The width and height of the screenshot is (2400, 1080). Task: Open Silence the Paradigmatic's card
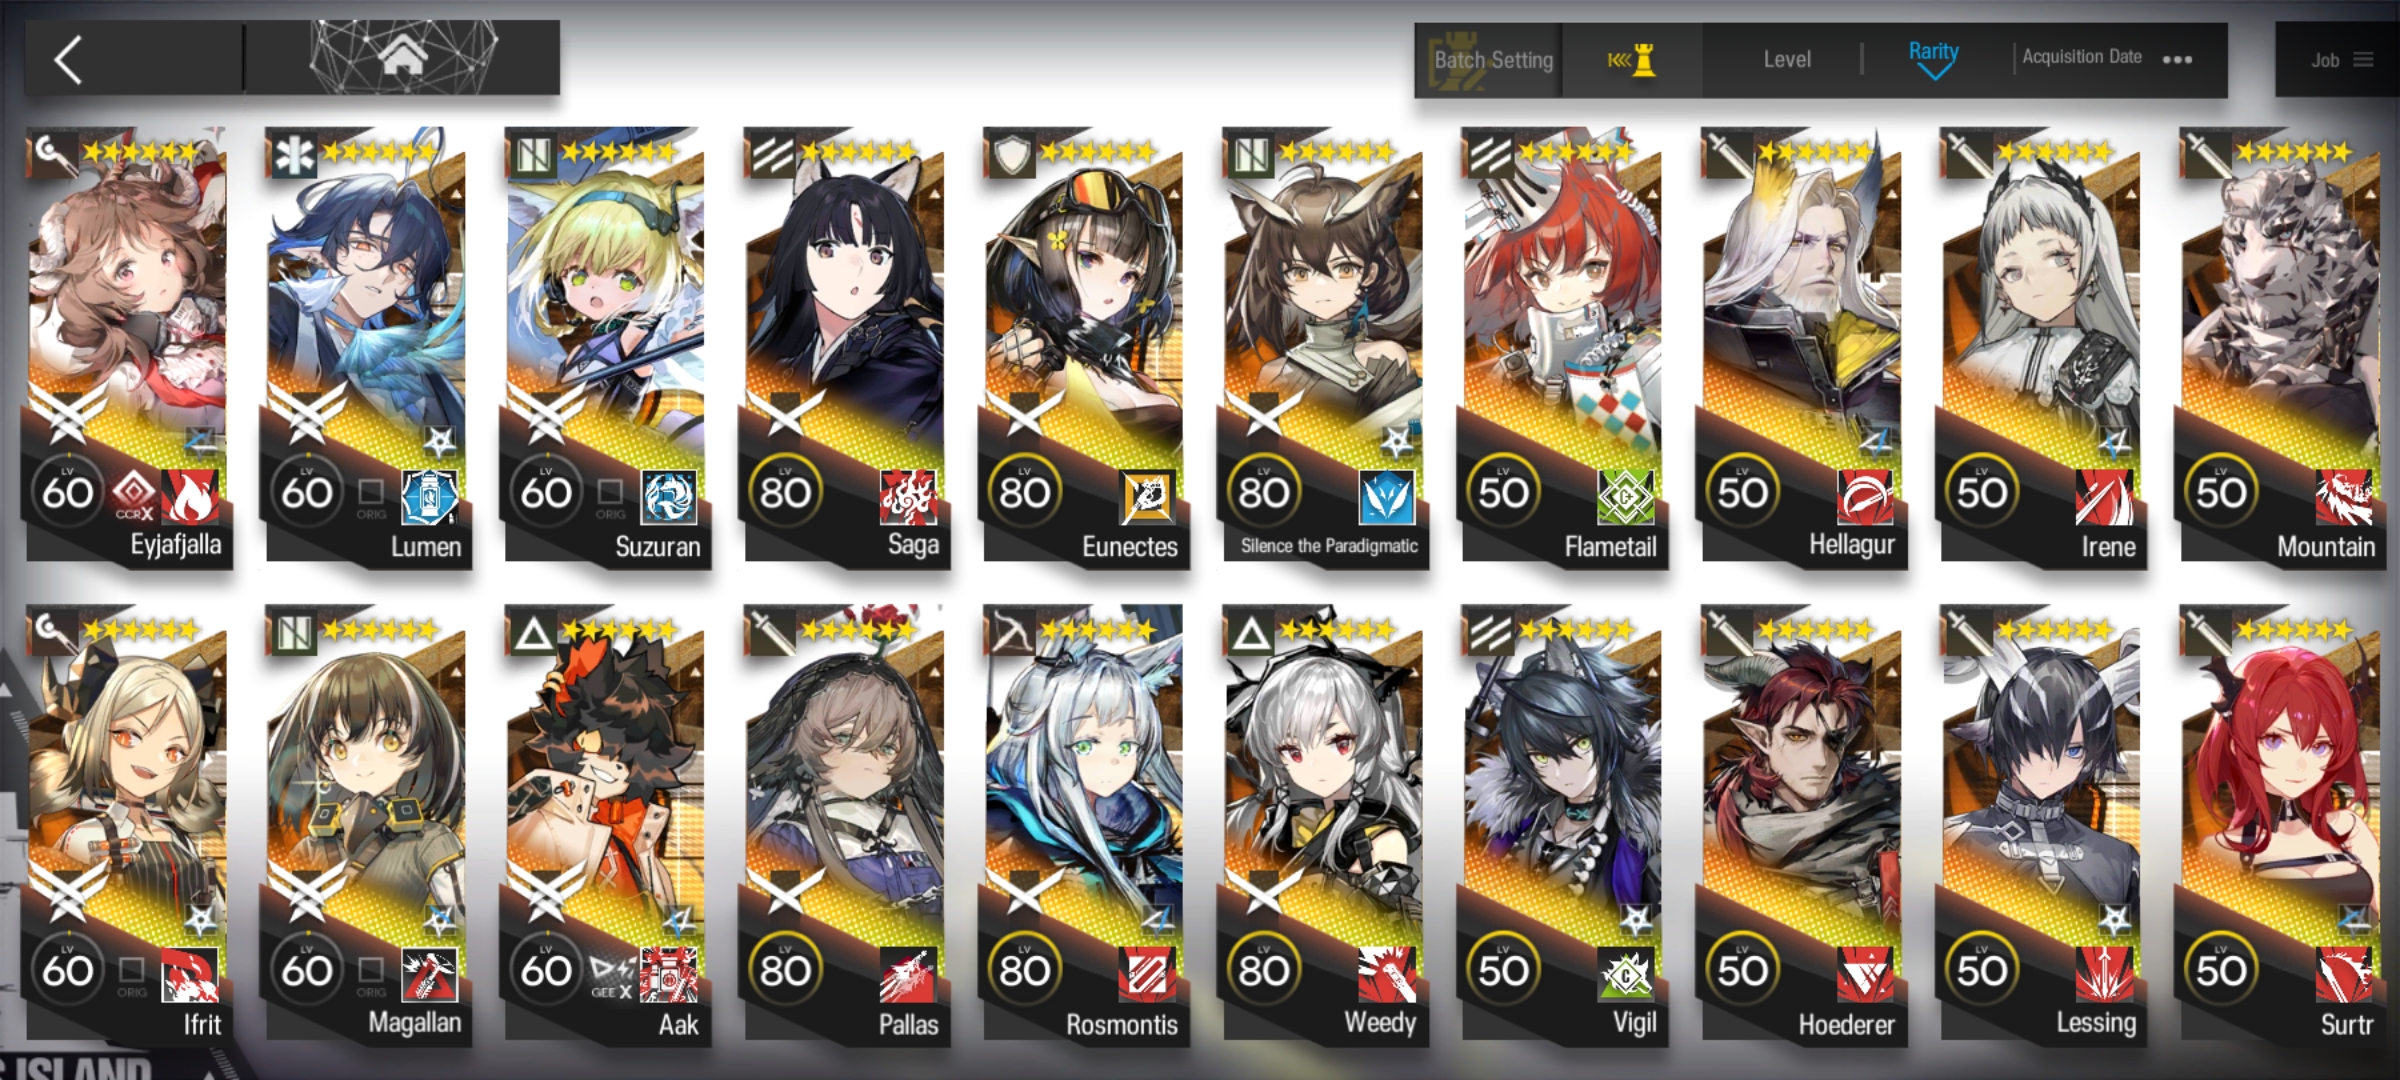pyautogui.click(x=1322, y=348)
